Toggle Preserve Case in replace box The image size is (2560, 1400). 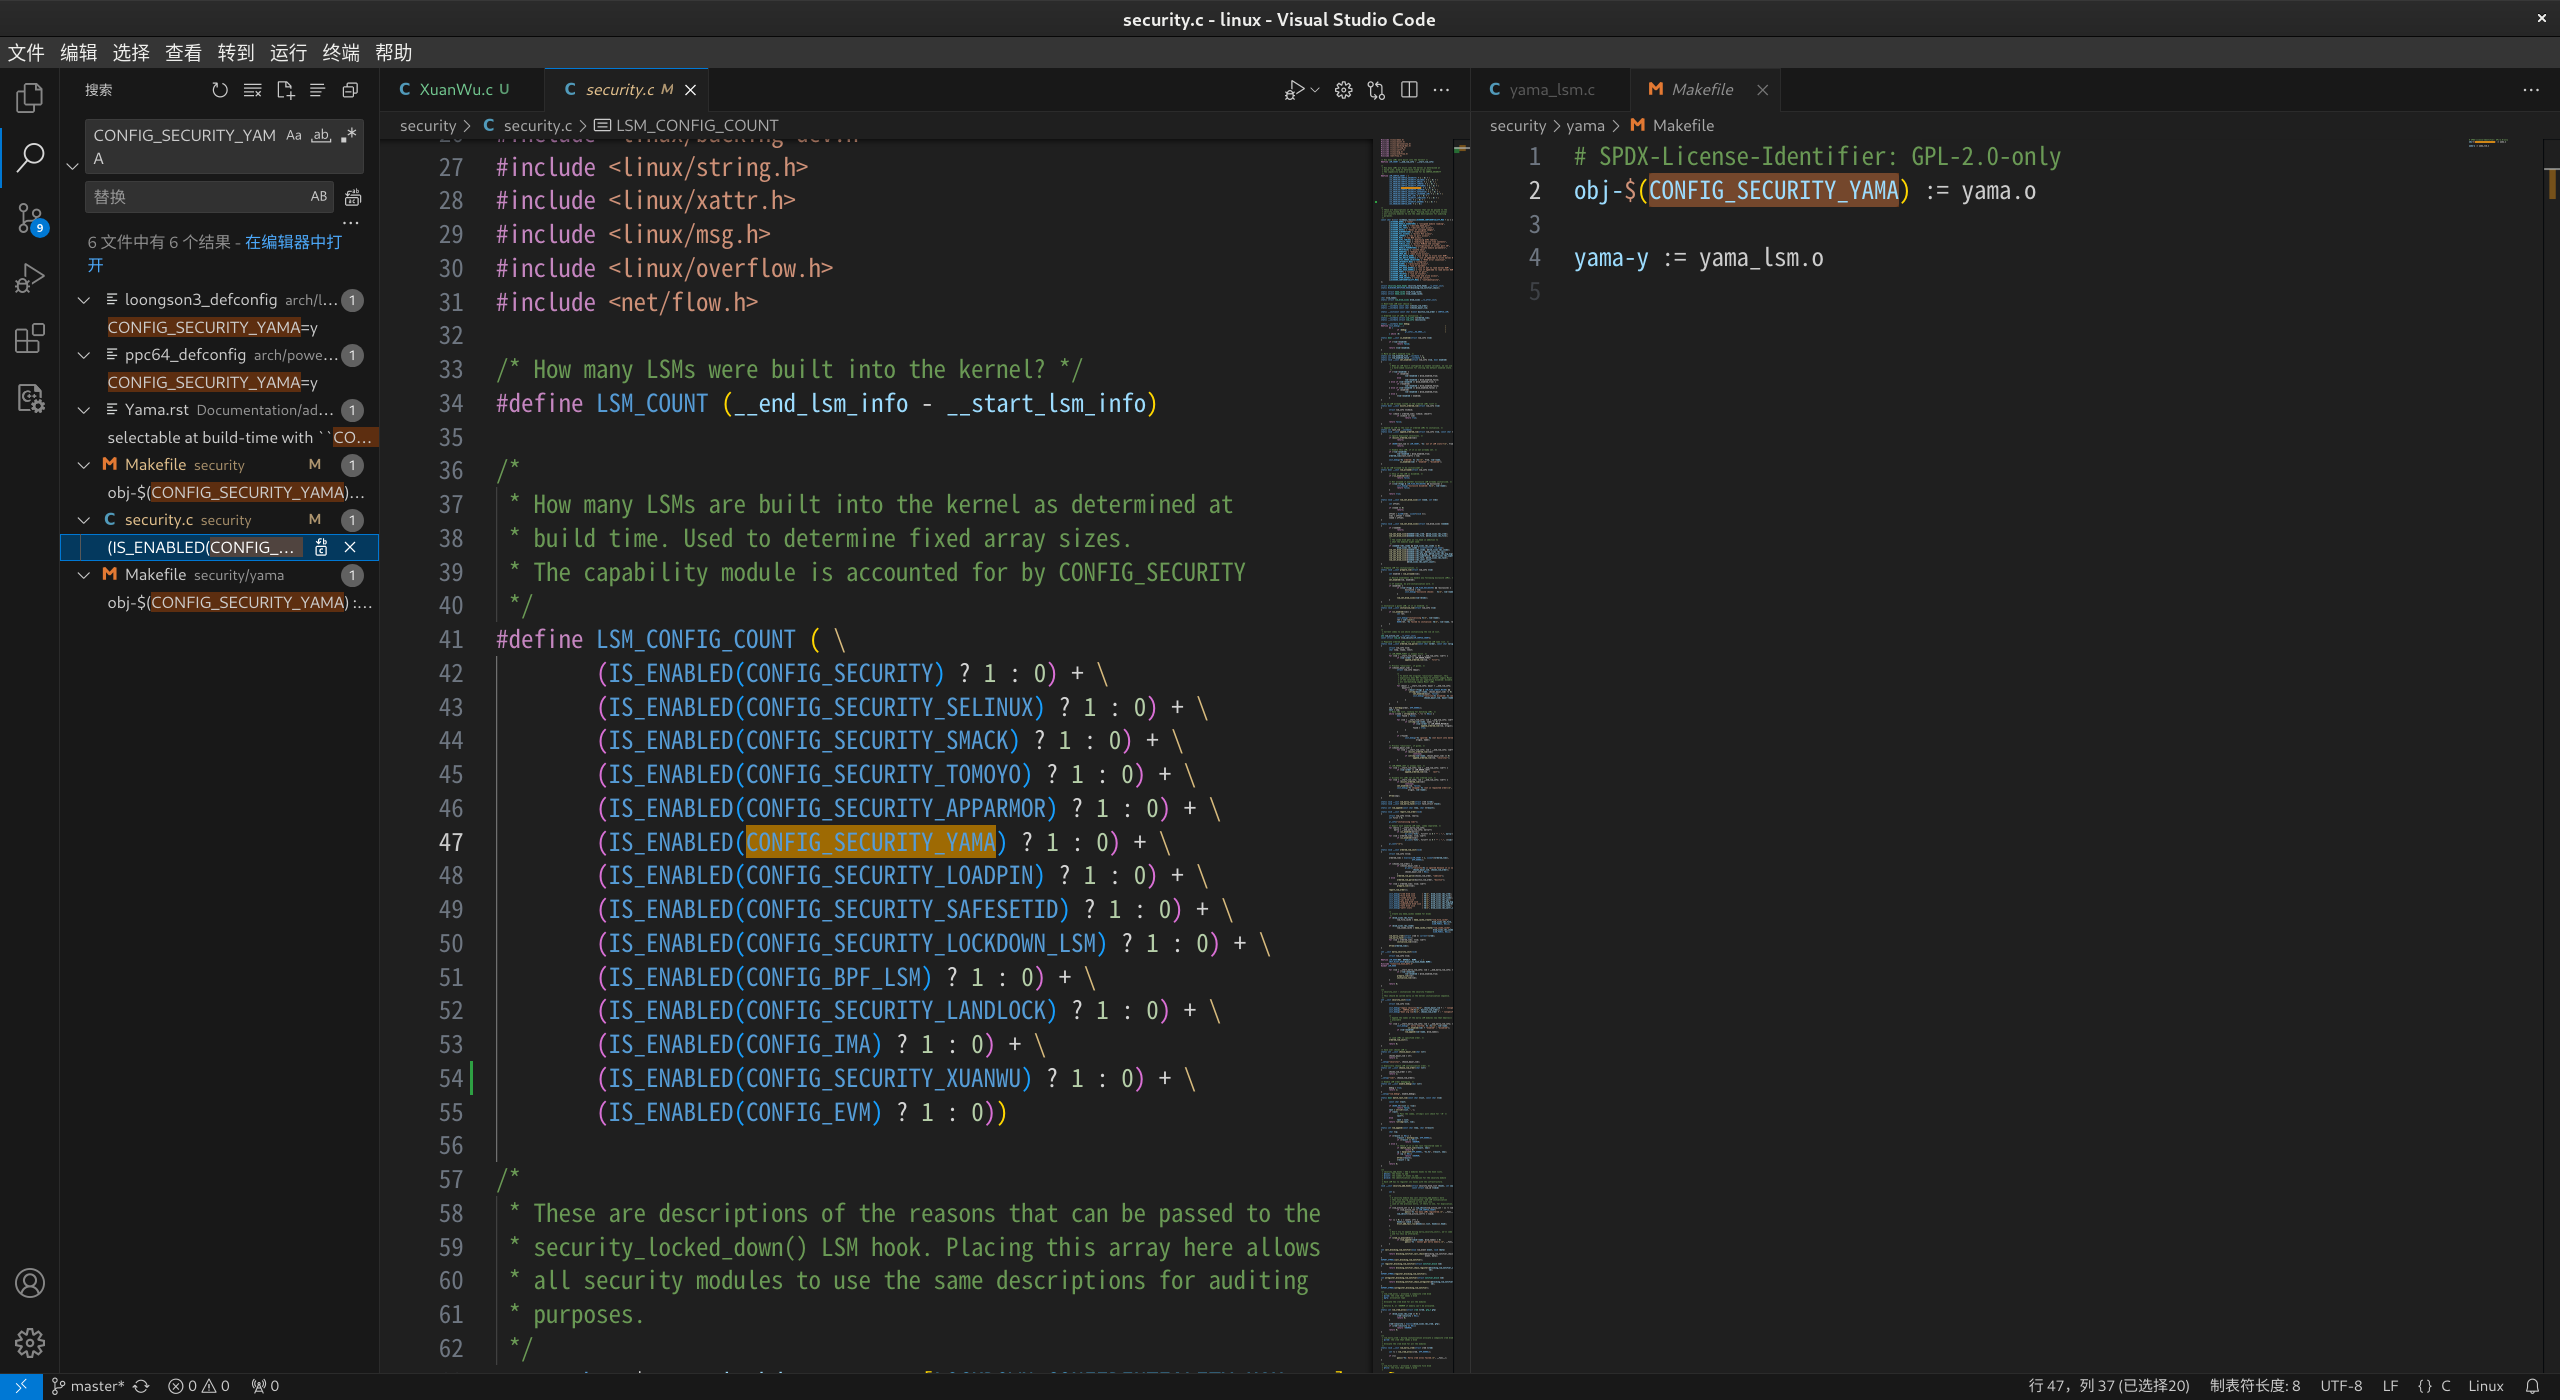319,197
